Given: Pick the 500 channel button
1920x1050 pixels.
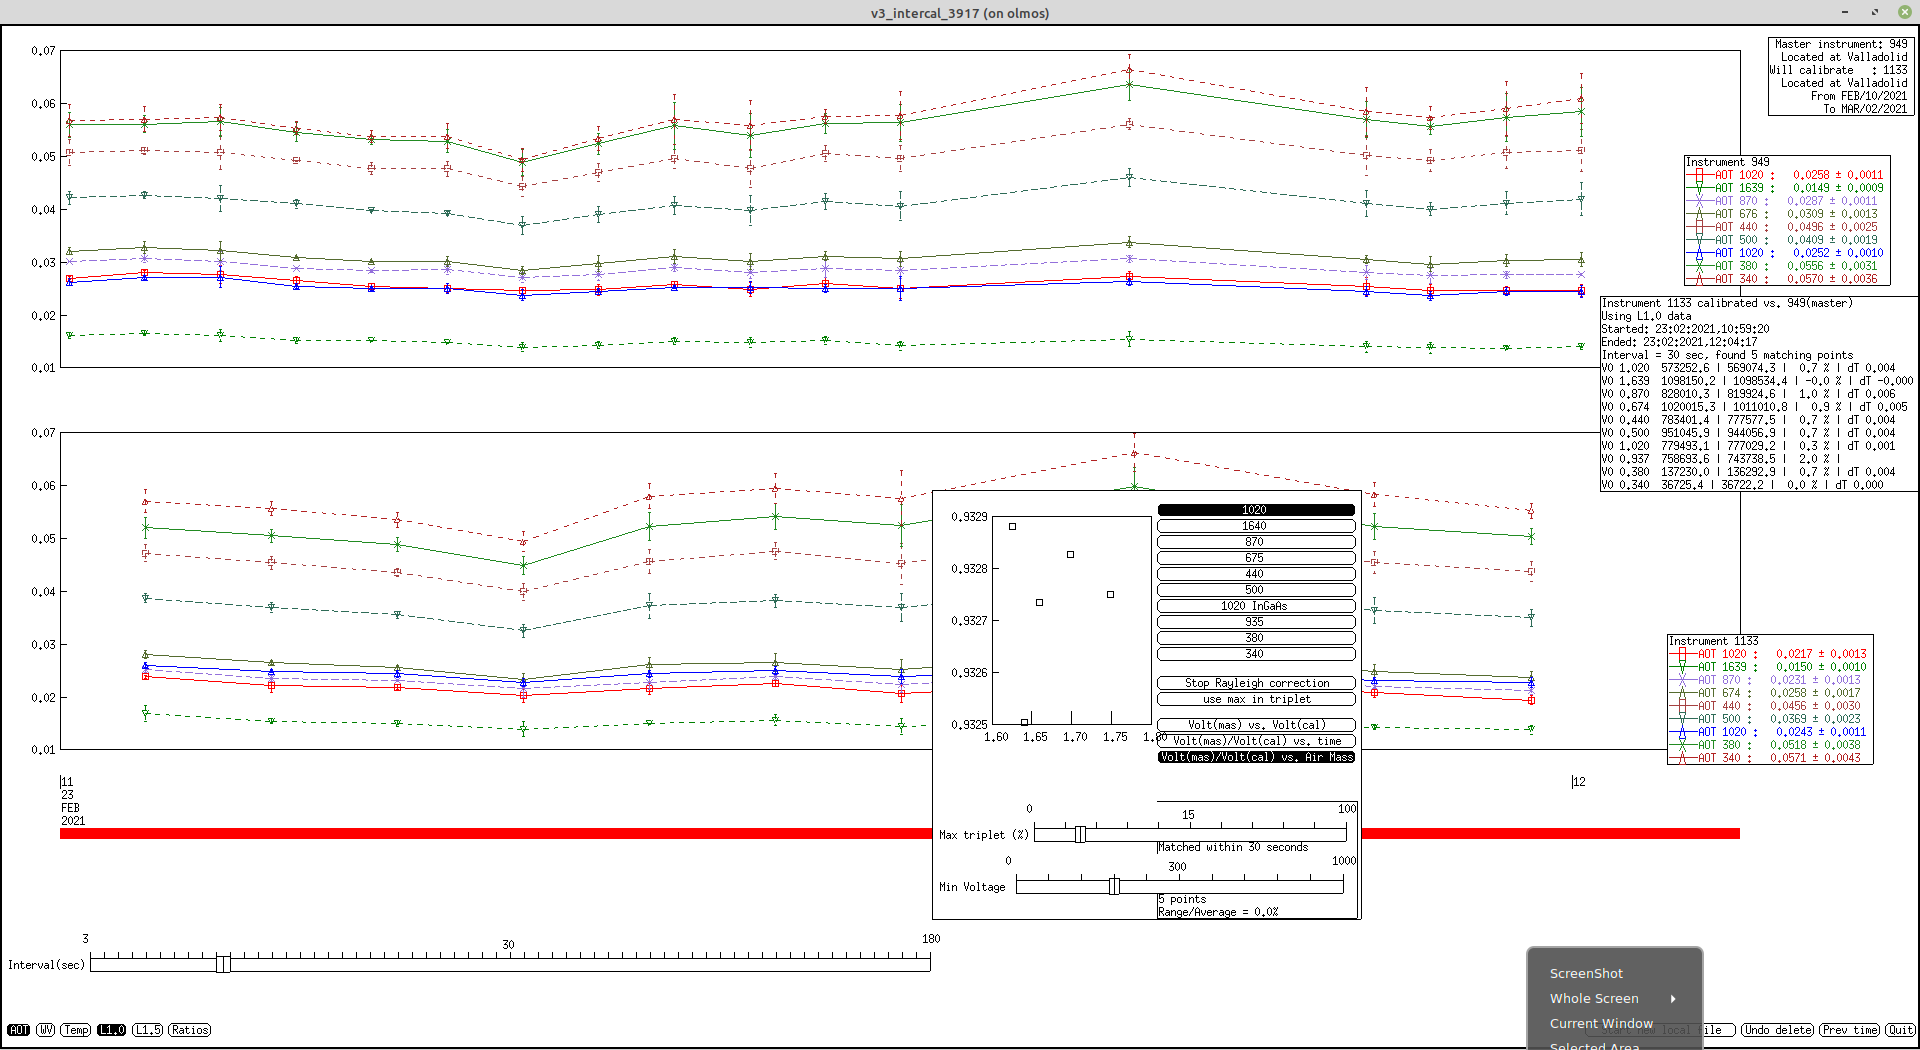Looking at the screenshot, I should pos(1256,590).
